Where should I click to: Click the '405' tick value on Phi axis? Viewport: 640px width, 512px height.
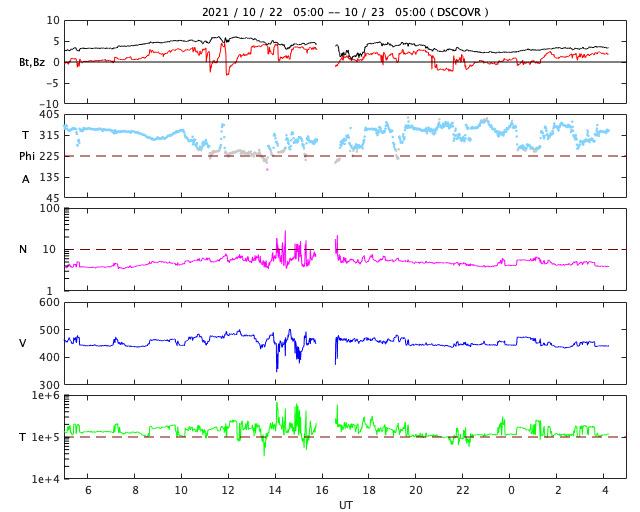[49, 114]
